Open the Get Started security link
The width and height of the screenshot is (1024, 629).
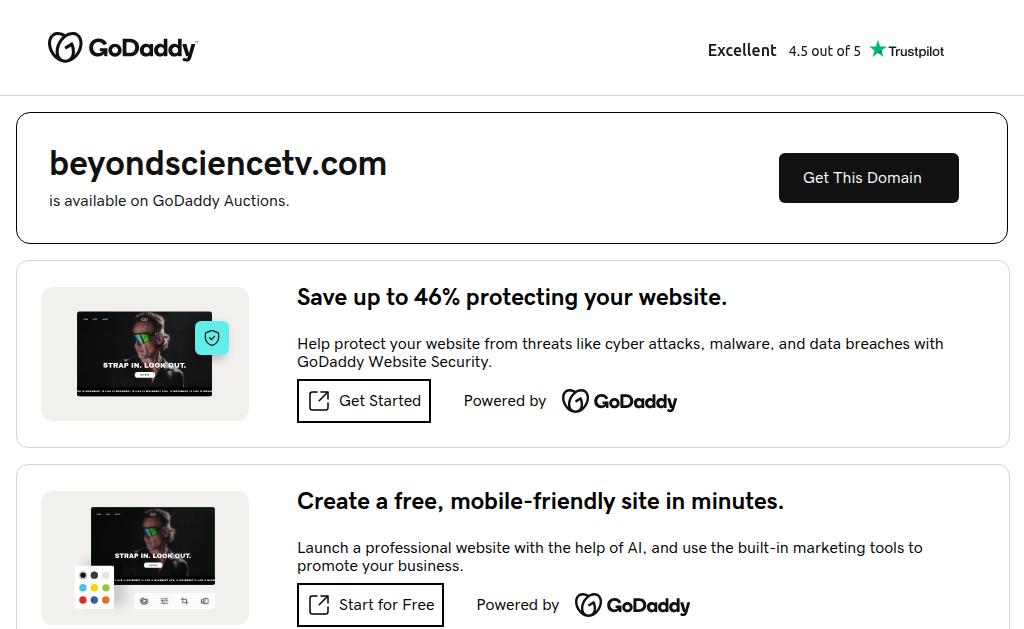(364, 401)
